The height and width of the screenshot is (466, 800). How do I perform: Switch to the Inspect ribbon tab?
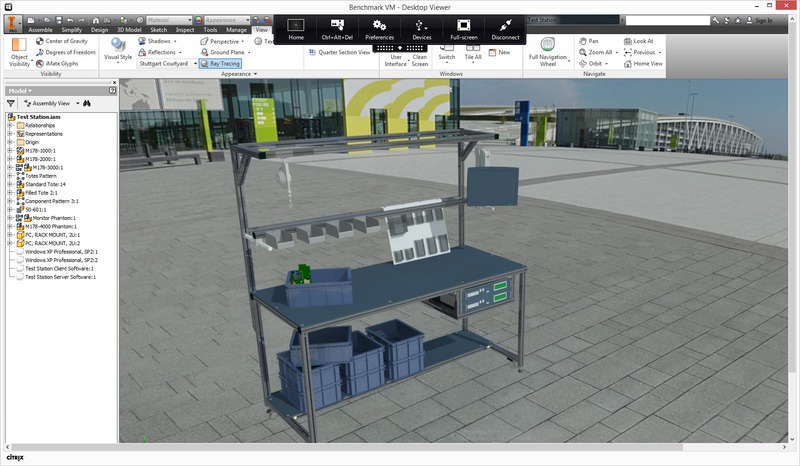185,30
